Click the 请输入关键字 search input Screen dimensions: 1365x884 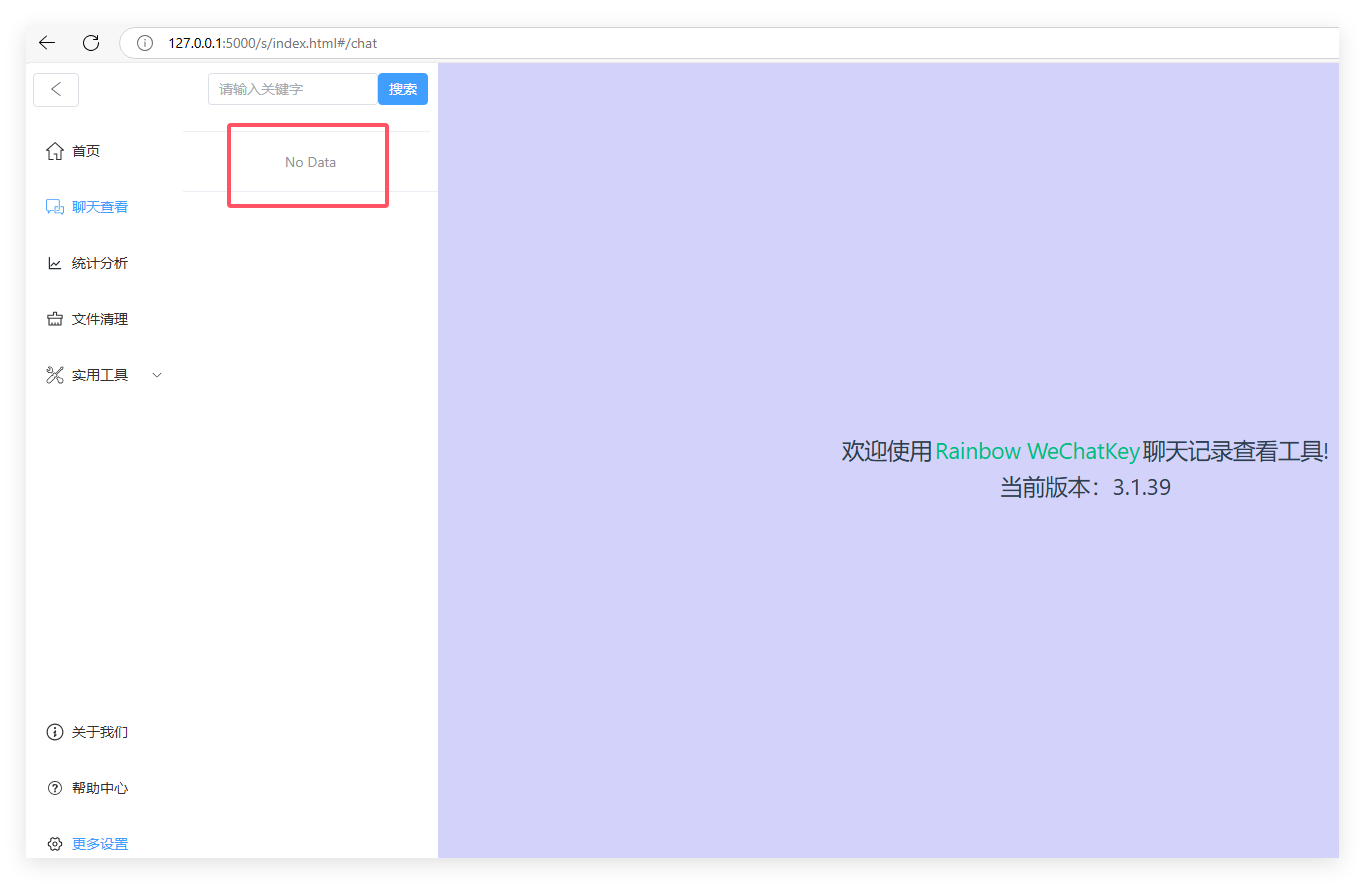(x=293, y=89)
